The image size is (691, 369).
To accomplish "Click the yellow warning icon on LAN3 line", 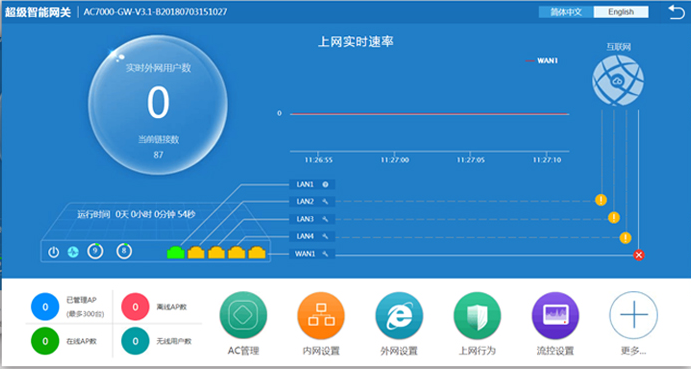I will (x=614, y=217).
